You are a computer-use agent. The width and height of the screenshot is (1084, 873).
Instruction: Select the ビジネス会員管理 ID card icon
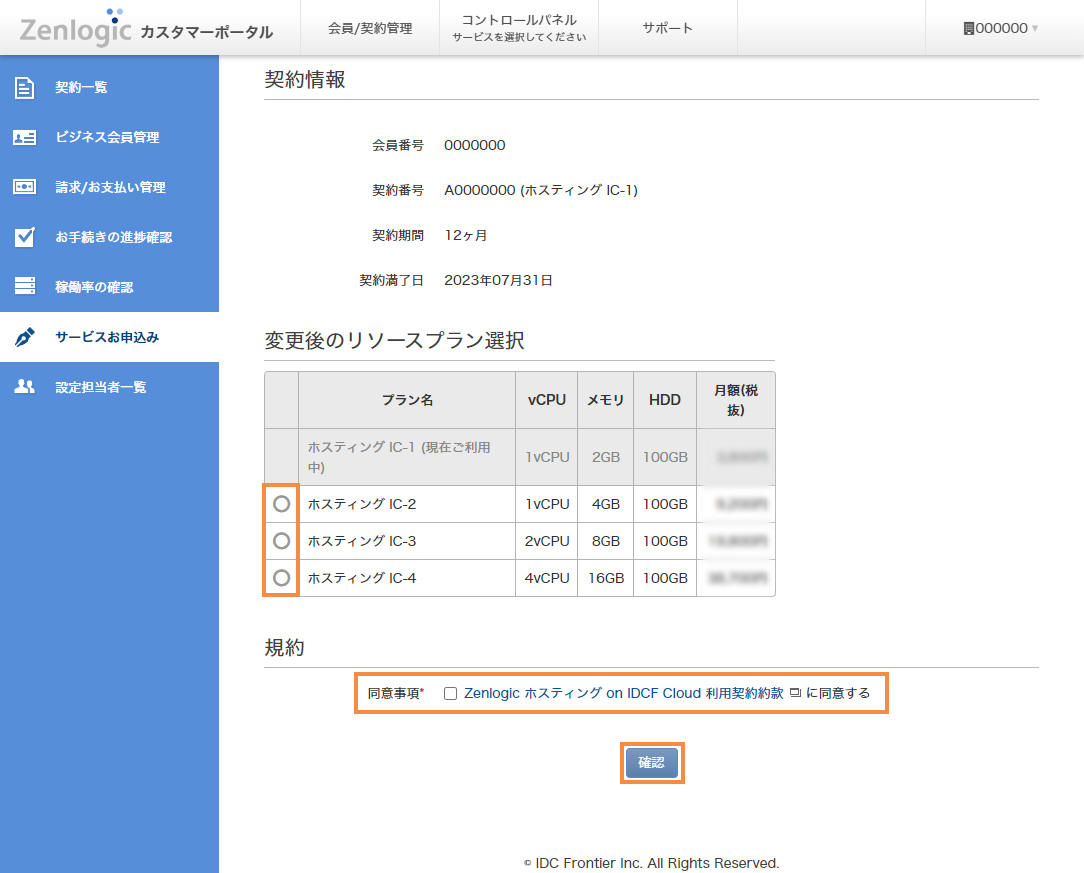pos(25,137)
